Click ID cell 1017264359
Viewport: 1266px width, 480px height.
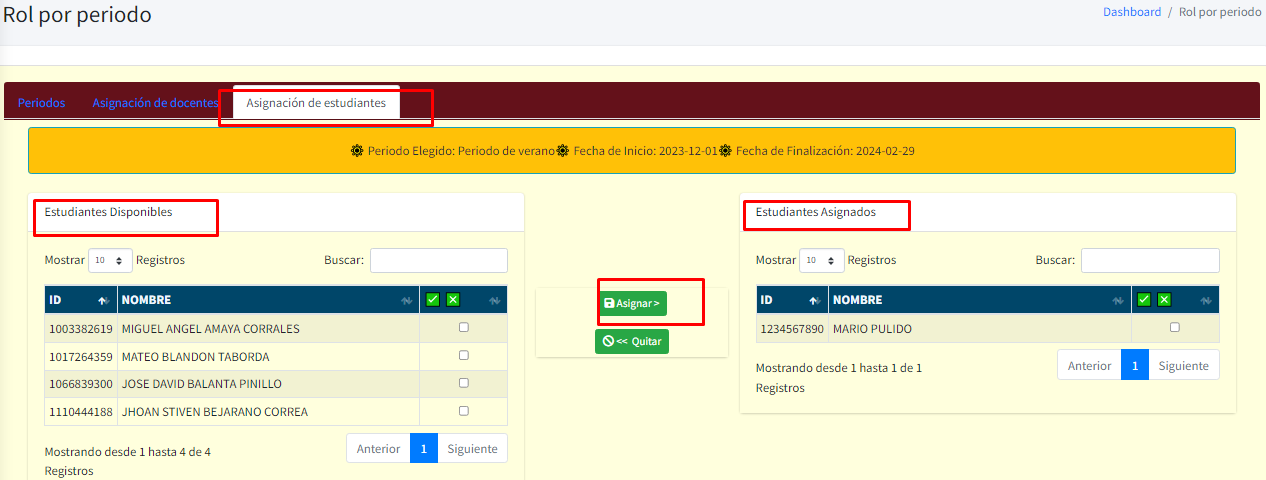(x=81, y=357)
